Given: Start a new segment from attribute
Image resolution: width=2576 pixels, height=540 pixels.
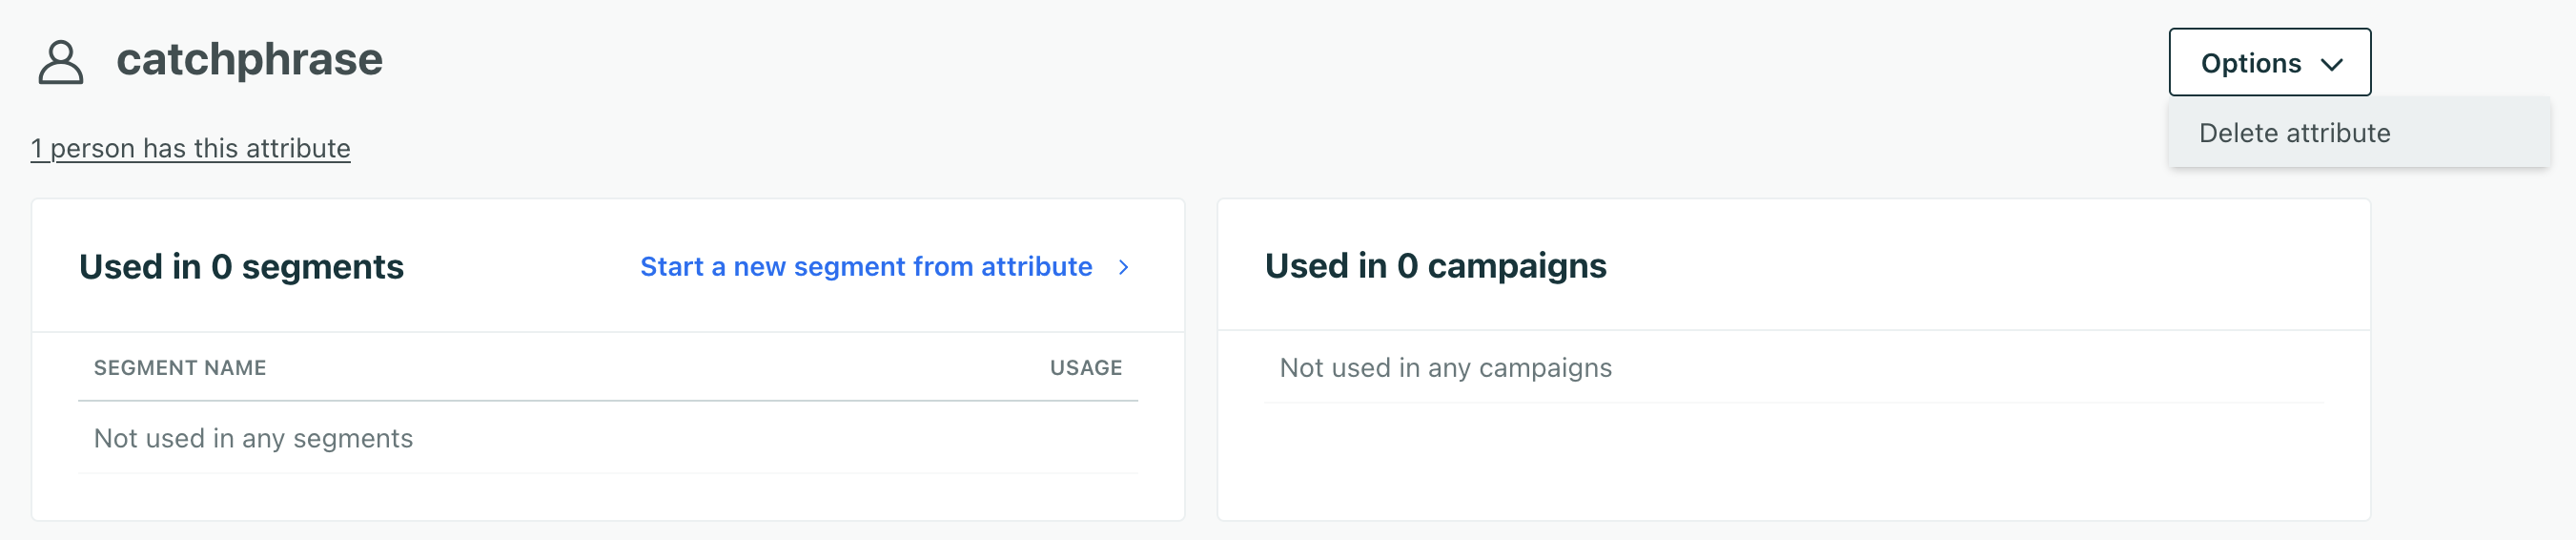Looking at the screenshot, I should pyautogui.click(x=865, y=267).
